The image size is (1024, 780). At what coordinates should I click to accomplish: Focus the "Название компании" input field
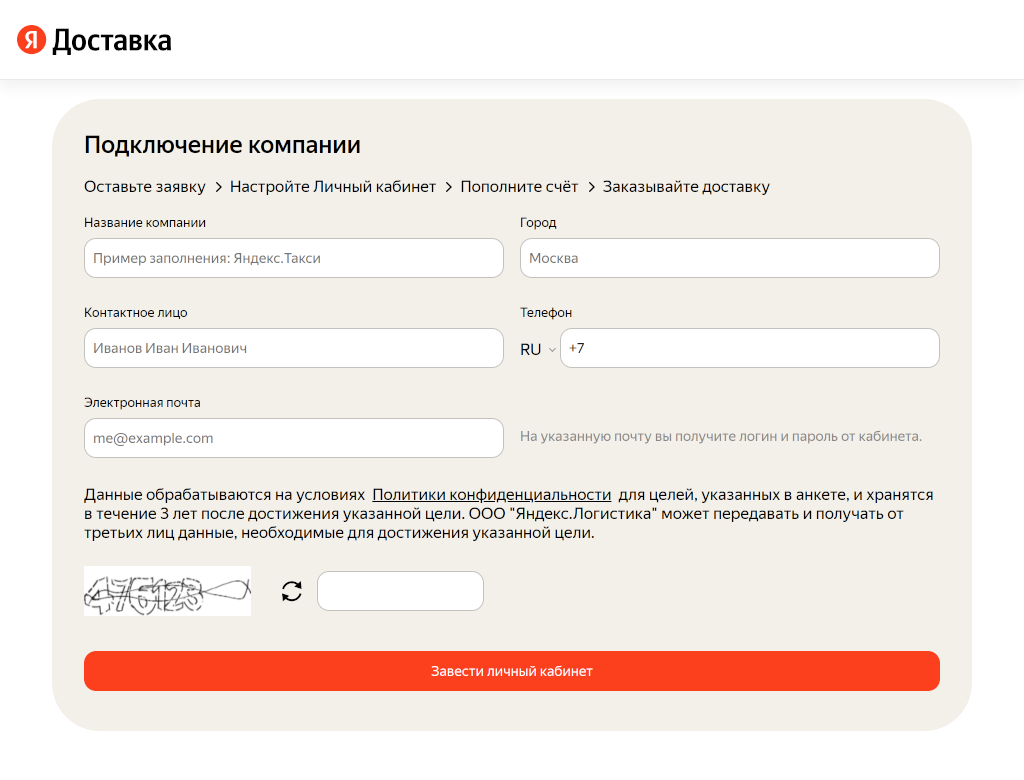(x=294, y=258)
